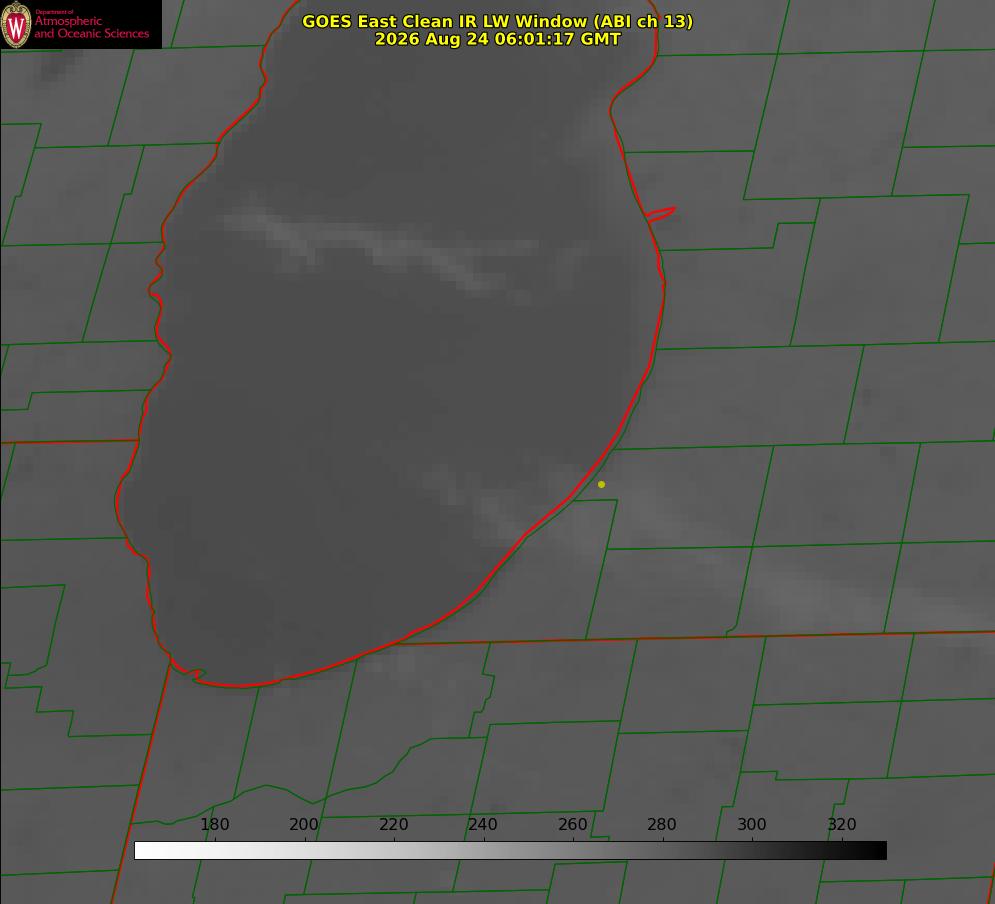Image resolution: width=995 pixels, height=904 pixels.
Task: Click the GOES East Clean IR title
Action: (x=498, y=21)
